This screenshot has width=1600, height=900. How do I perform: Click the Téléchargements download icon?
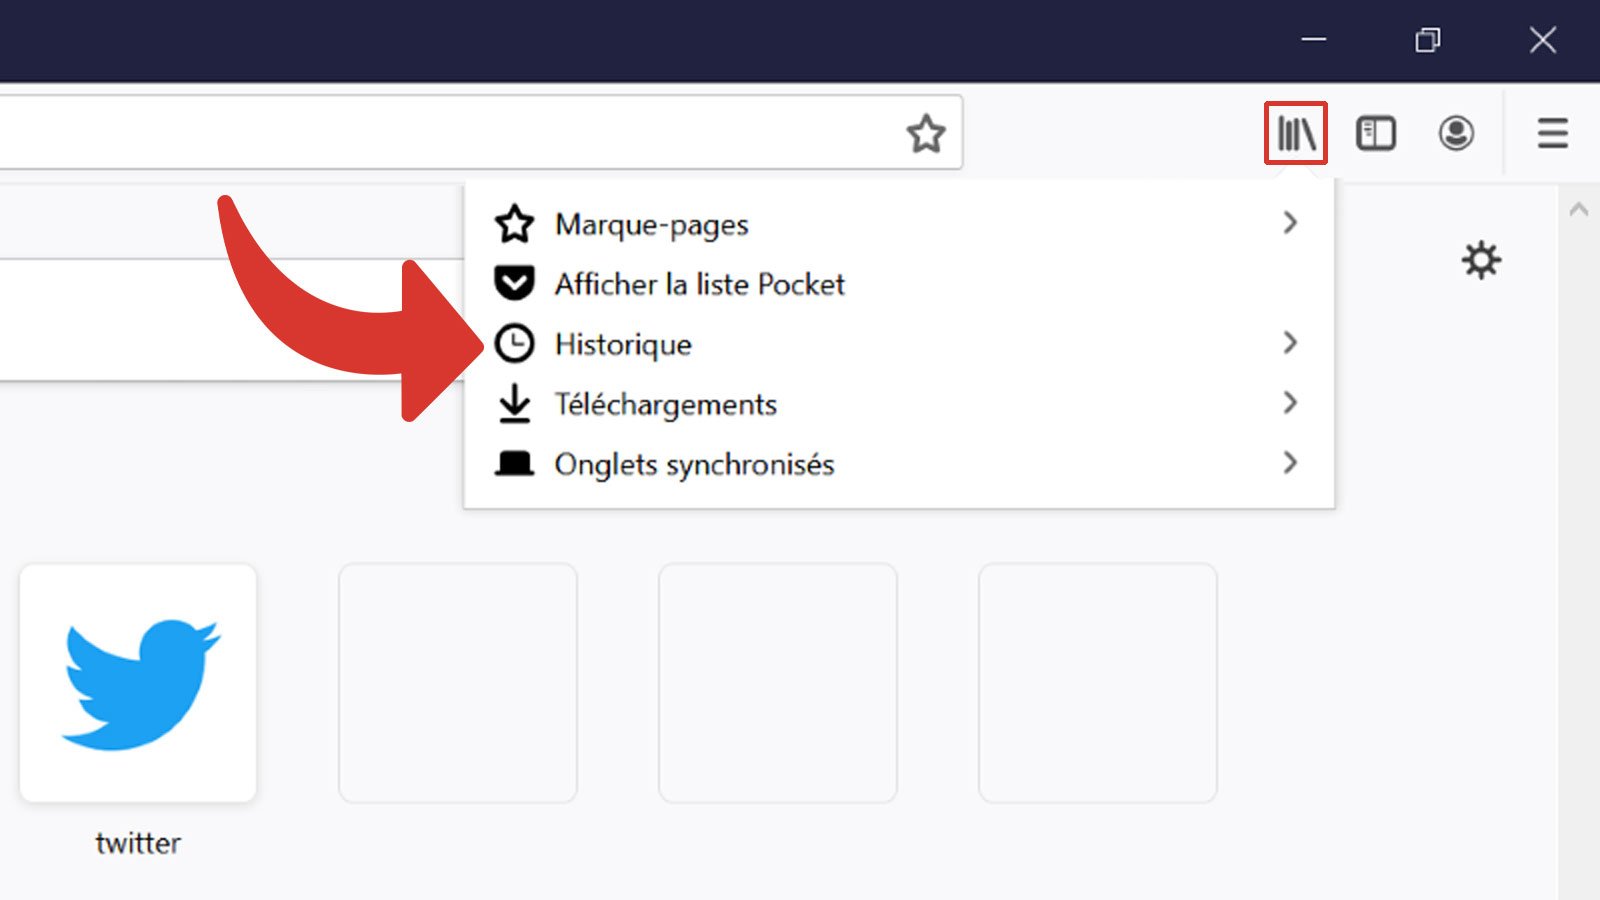[514, 403]
